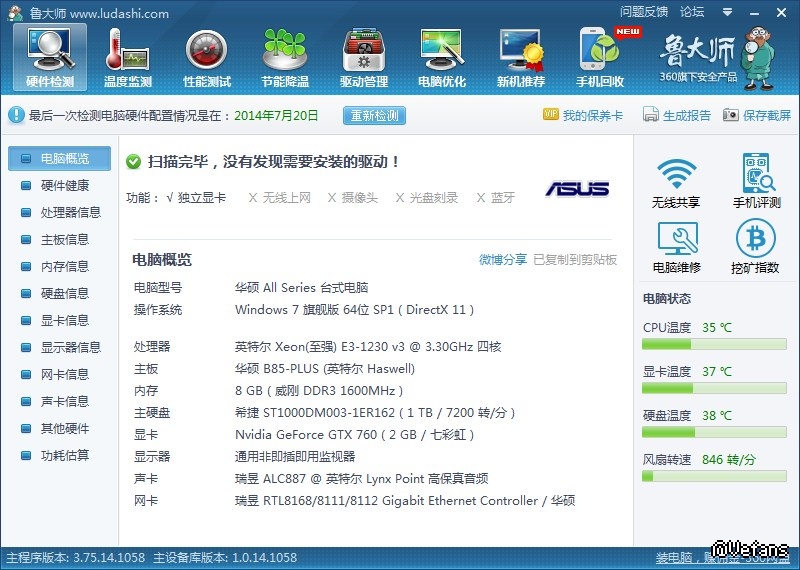Click the CPU温度 temperature bar
This screenshot has height=570, width=800.
715,344
